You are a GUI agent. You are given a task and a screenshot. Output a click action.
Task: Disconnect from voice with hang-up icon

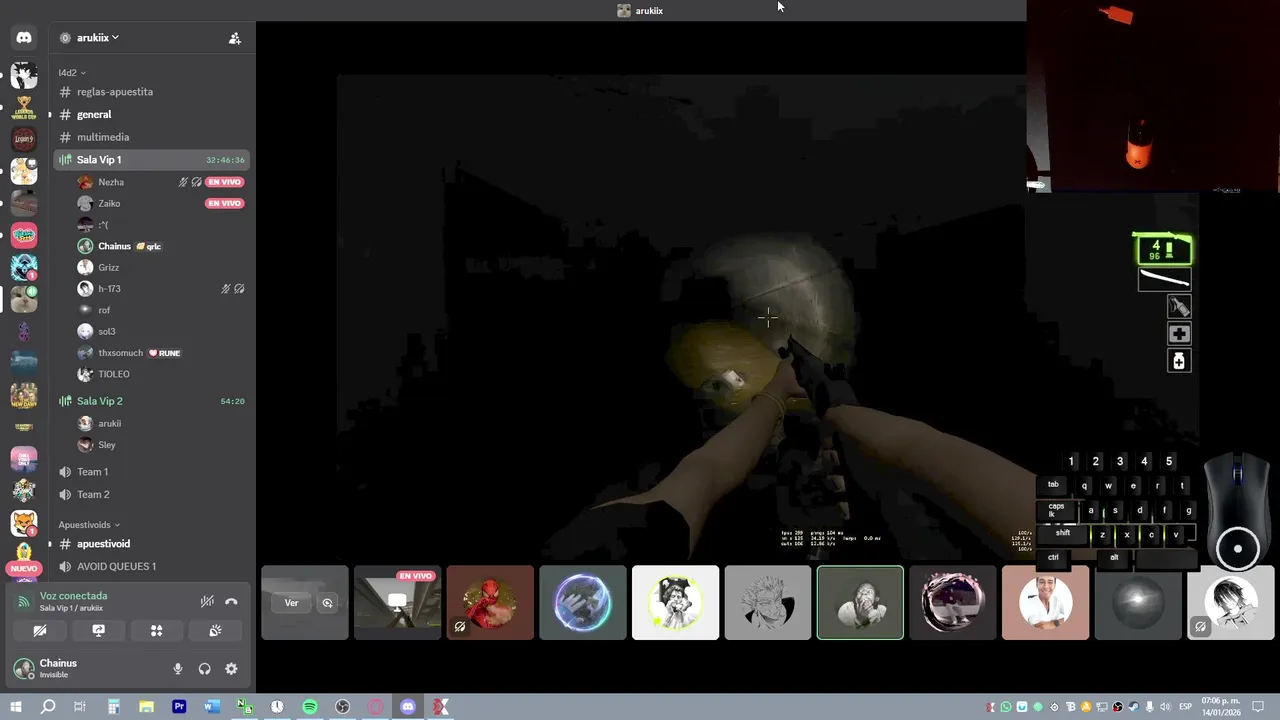click(231, 601)
